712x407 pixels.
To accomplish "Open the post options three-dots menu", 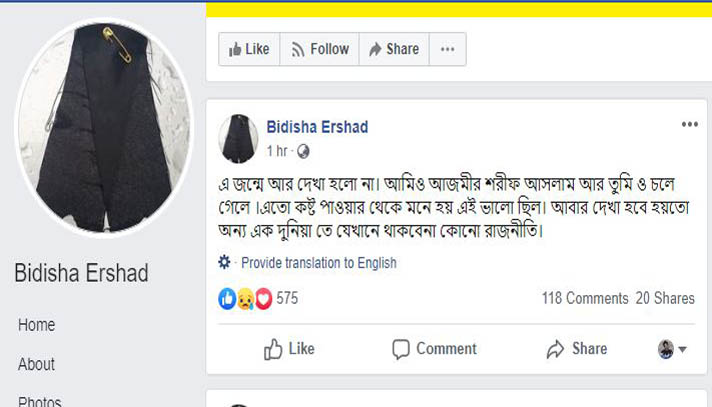I will point(689,124).
